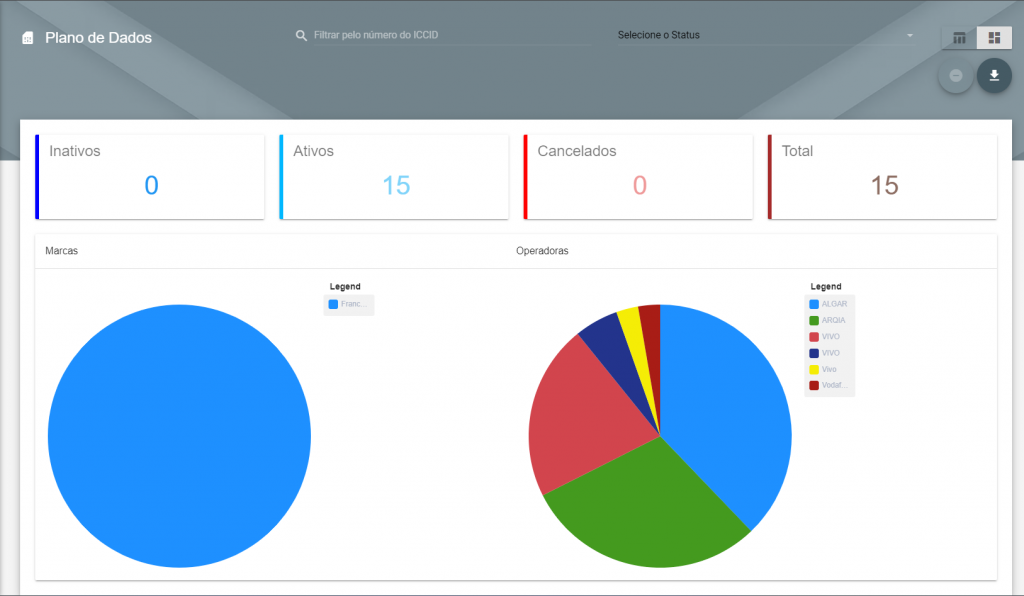Click the search magnifier icon
This screenshot has width=1024, height=596.
pos(301,35)
